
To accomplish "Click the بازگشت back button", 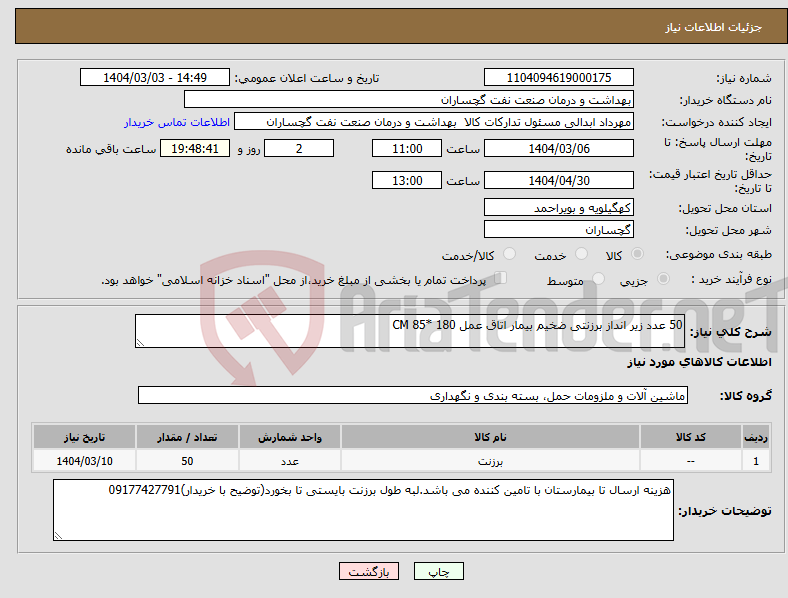I will point(369,571).
